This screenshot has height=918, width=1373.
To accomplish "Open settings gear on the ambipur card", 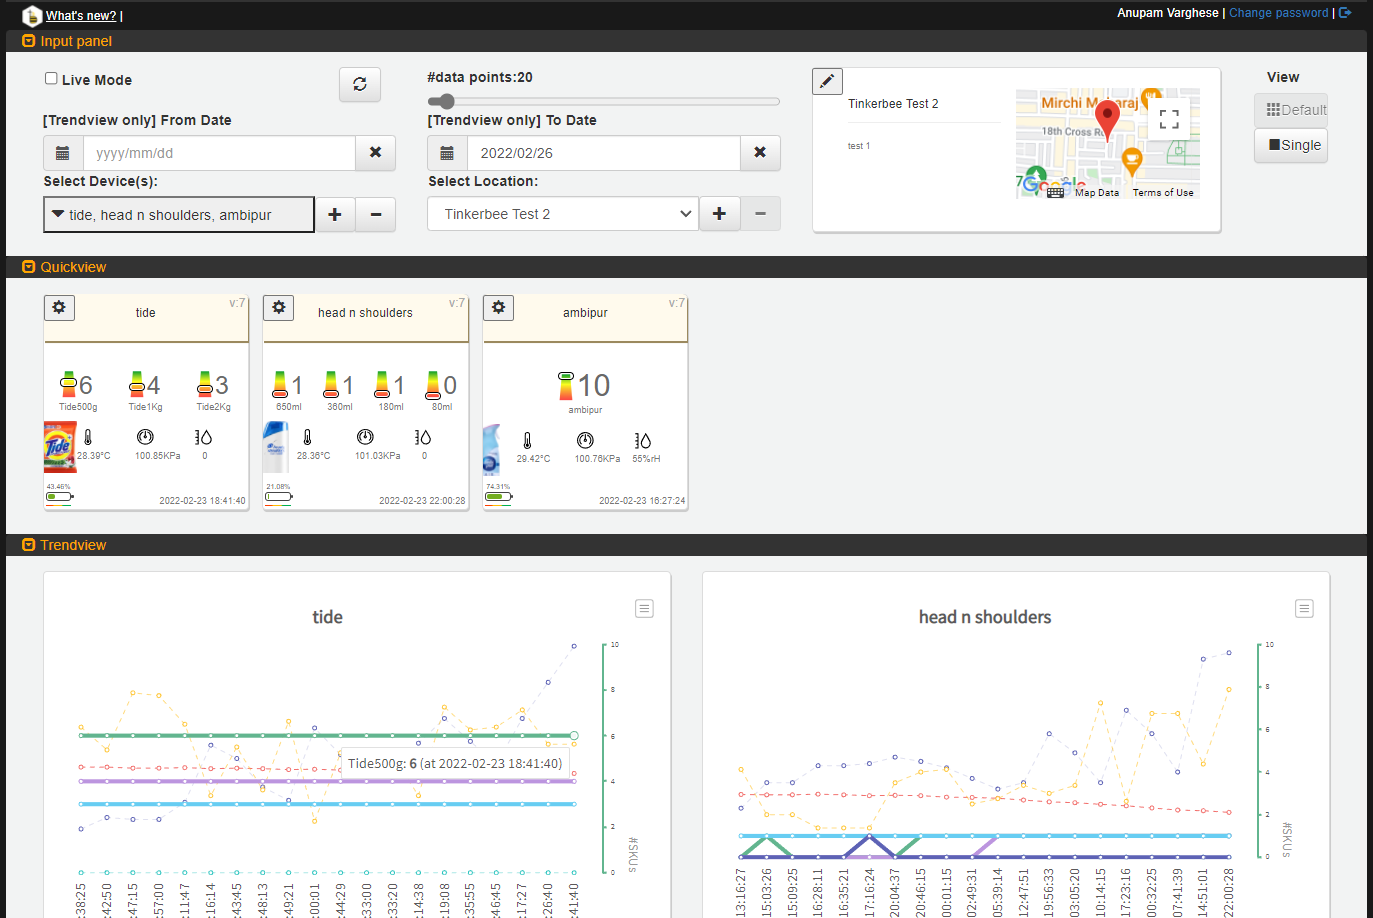I will click(498, 307).
